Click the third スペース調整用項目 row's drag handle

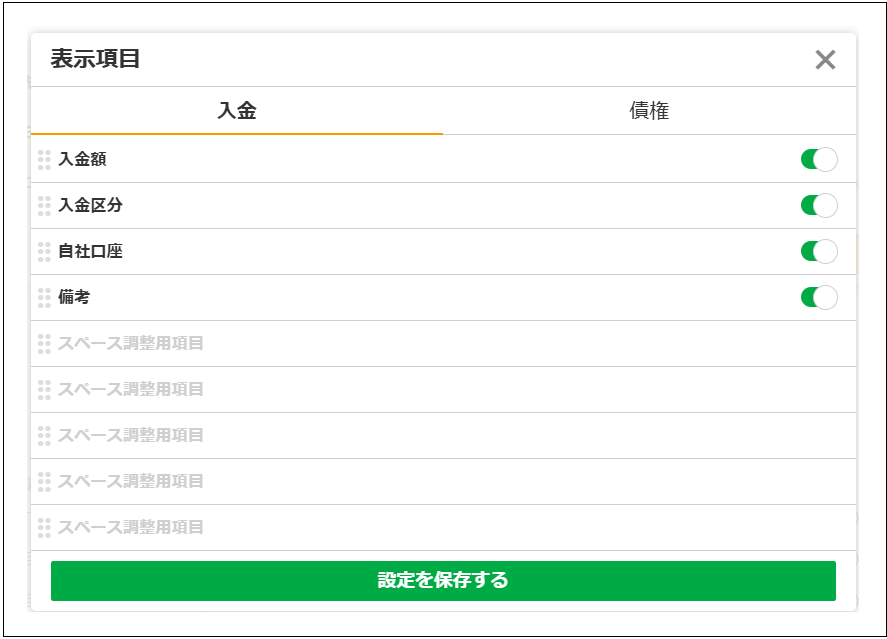[44, 436]
